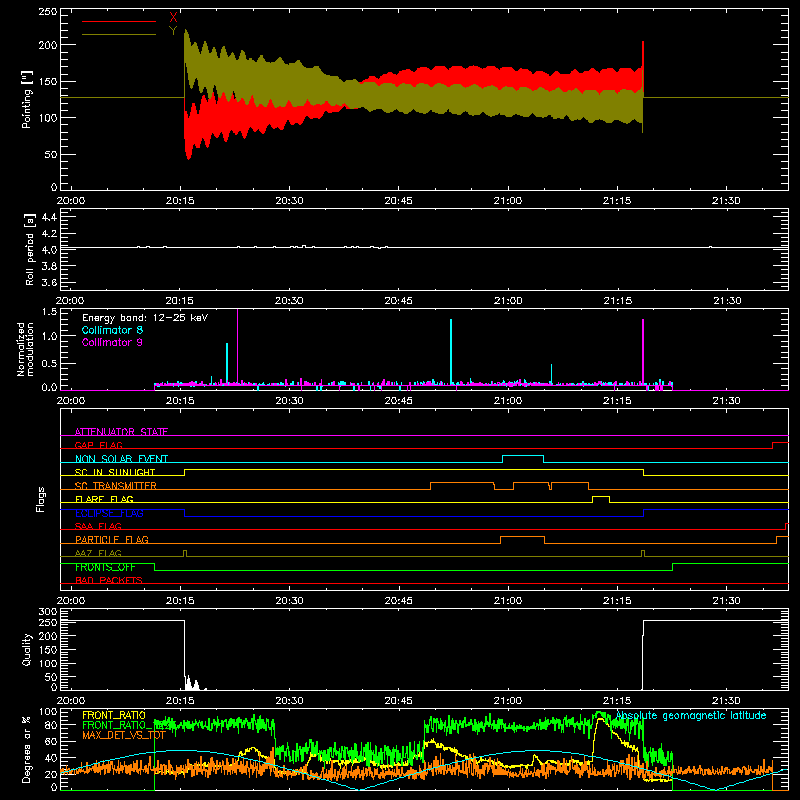Click the red X legend line
Image resolution: width=800 pixels, height=800 pixels.
tap(119, 21)
